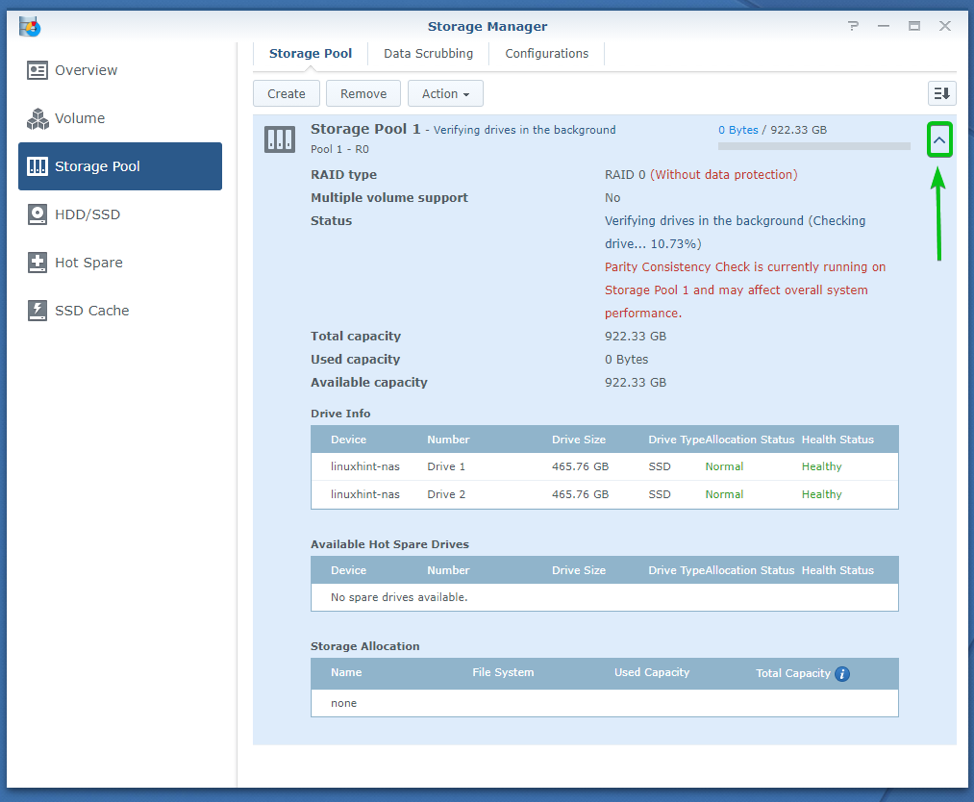Click the Storage Pool sidebar icon
Viewport: 974px width, 802px height.
tap(38, 166)
